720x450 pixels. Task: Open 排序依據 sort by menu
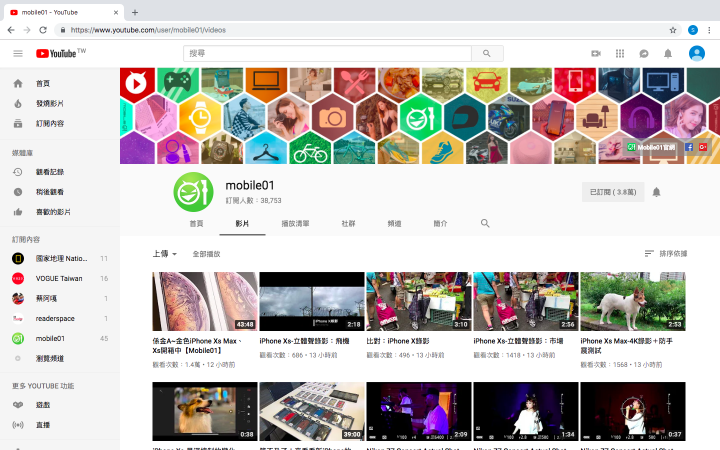pos(666,253)
